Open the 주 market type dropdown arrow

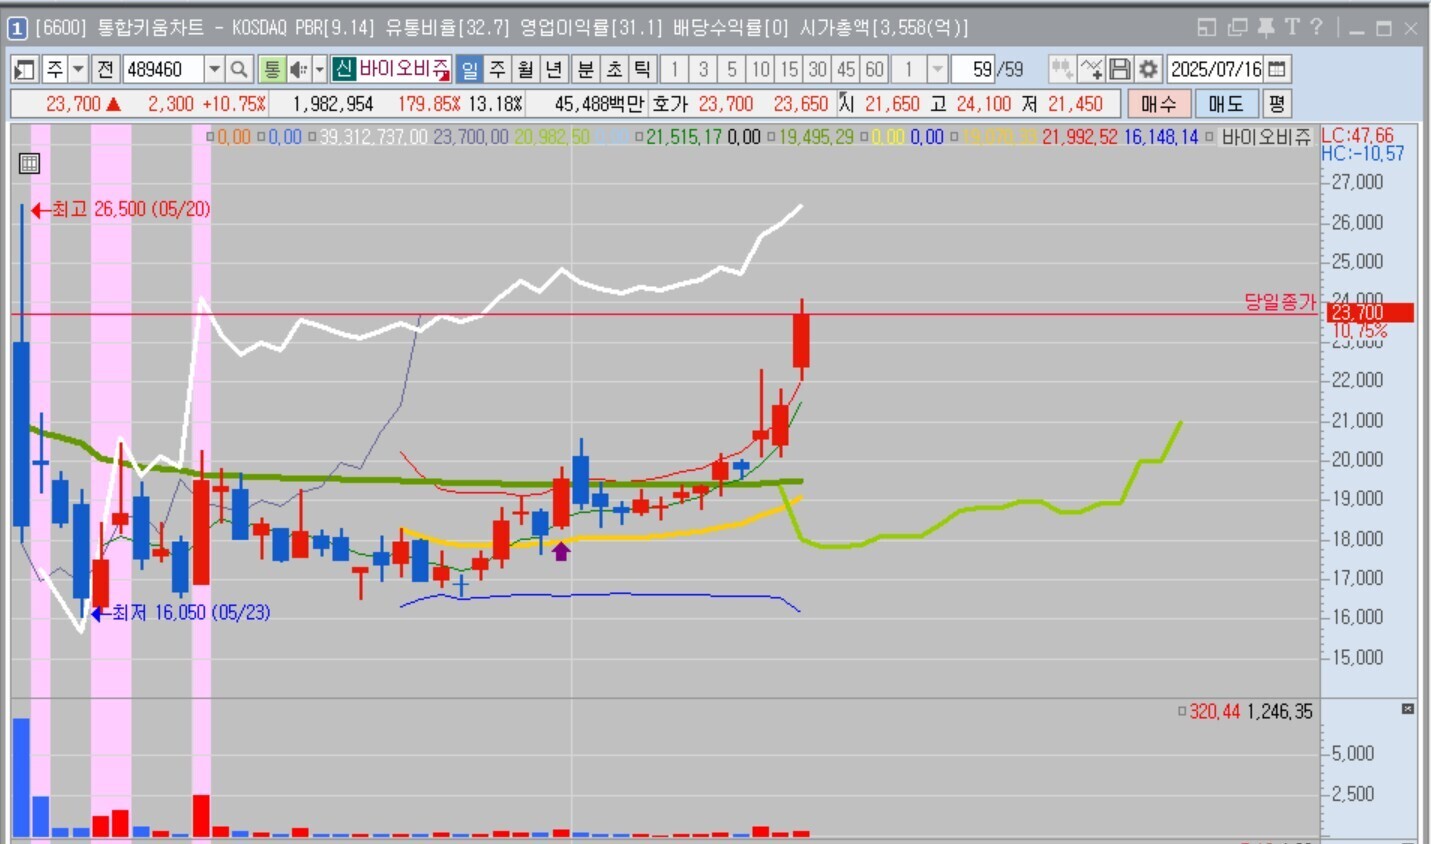(x=78, y=69)
